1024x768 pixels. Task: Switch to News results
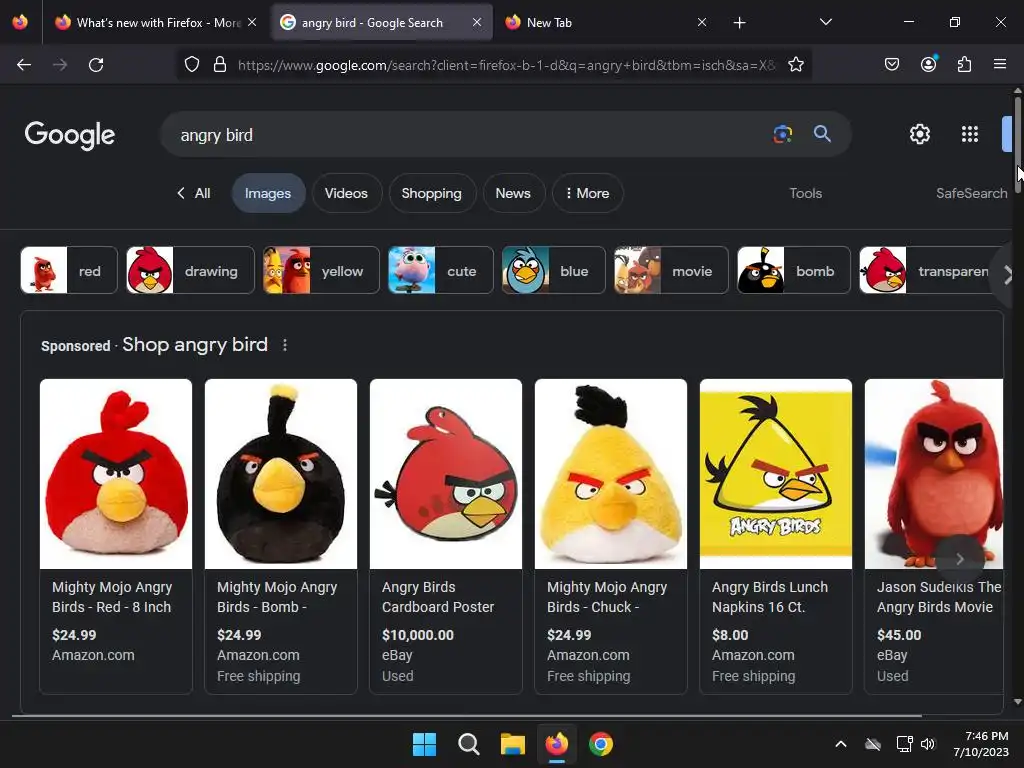pos(513,193)
